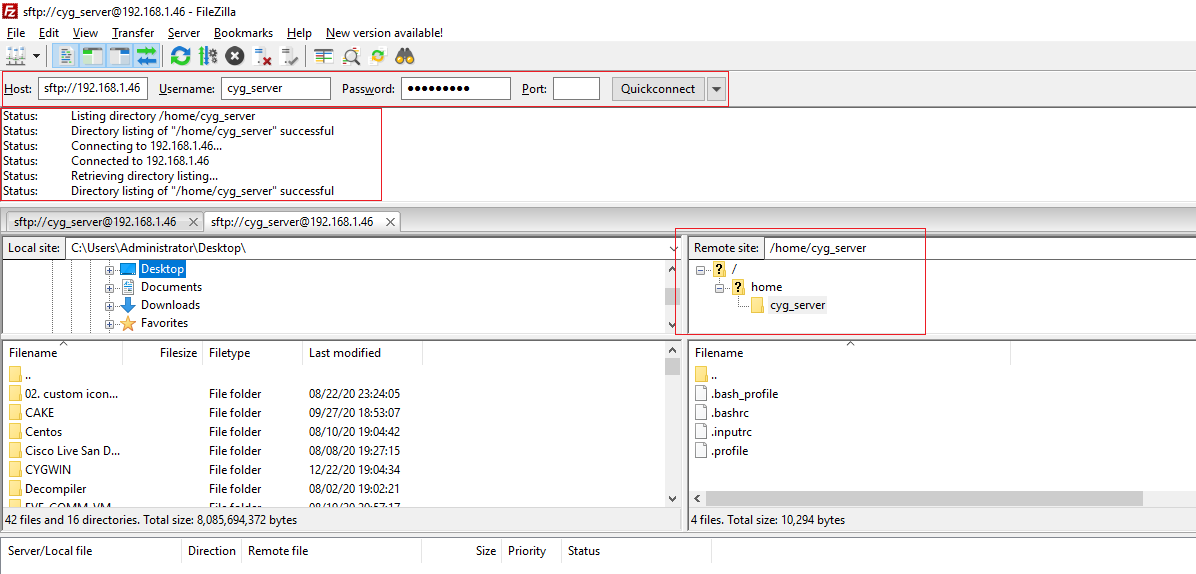The height and width of the screenshot is (574, 1196).
Task: Open the Site Manager icon
Action: coord(15,56)
